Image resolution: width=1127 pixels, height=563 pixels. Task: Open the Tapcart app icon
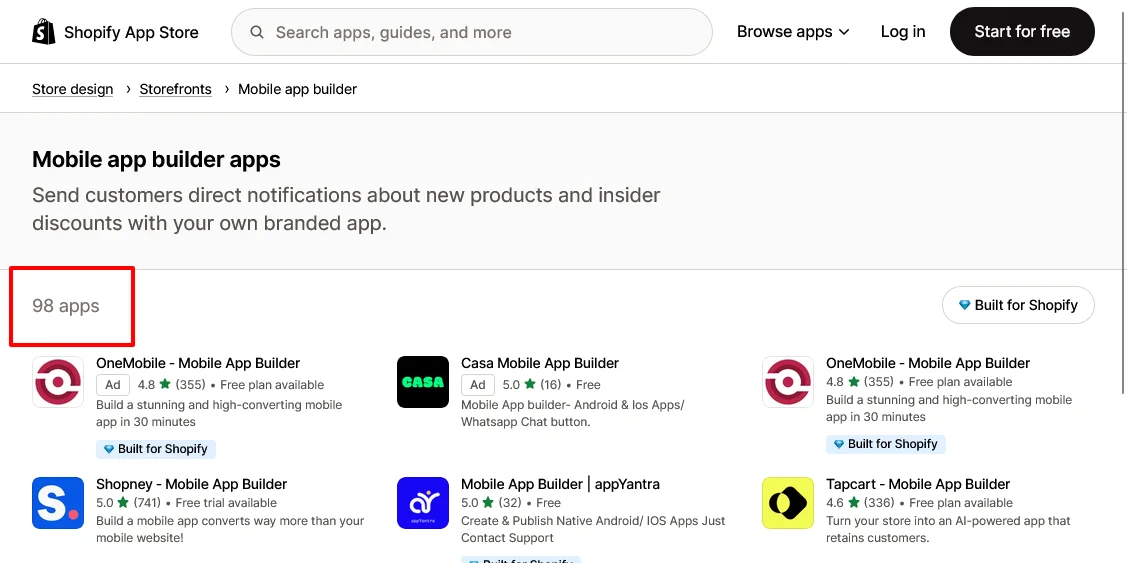click(788, 503)
